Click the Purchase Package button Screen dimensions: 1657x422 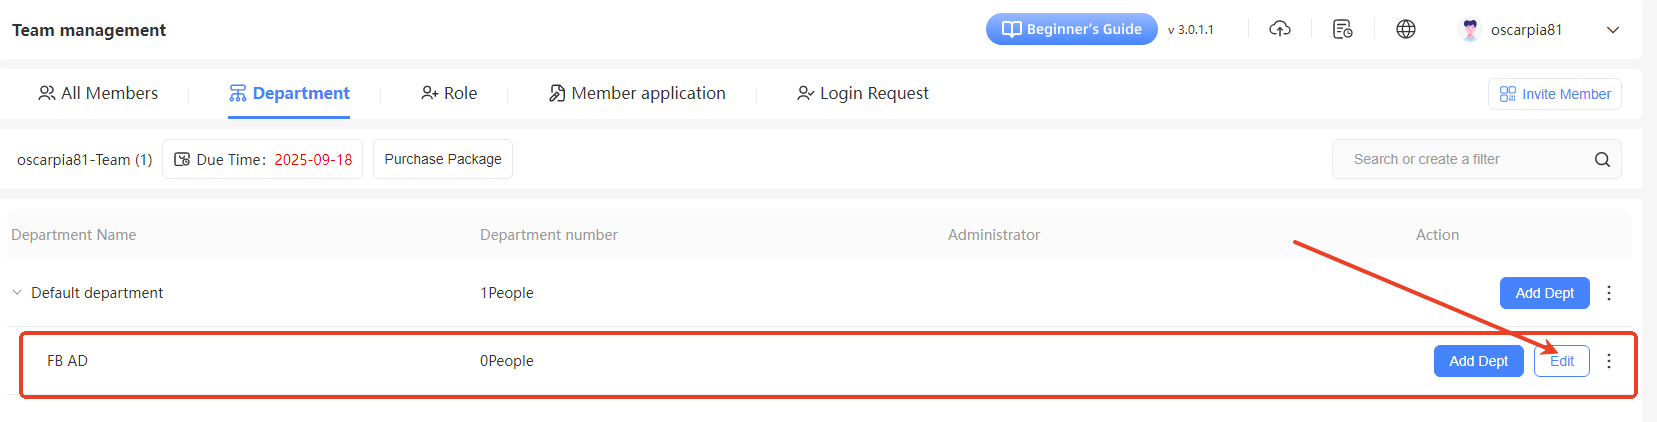tap(442, 159)
